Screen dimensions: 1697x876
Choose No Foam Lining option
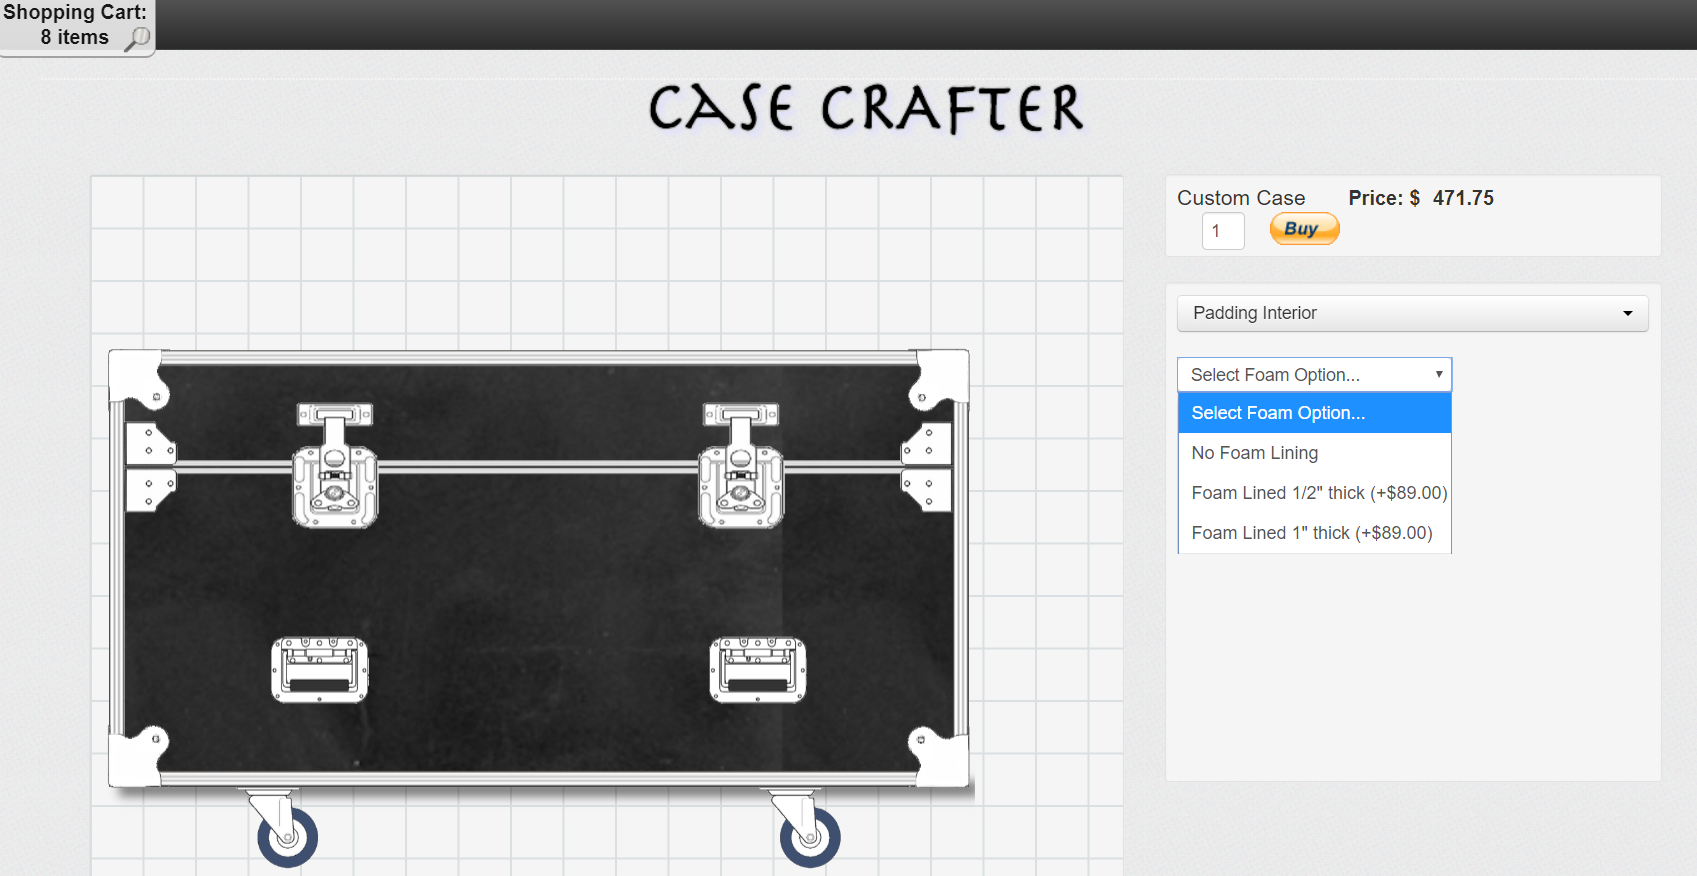coord(1254,453)
